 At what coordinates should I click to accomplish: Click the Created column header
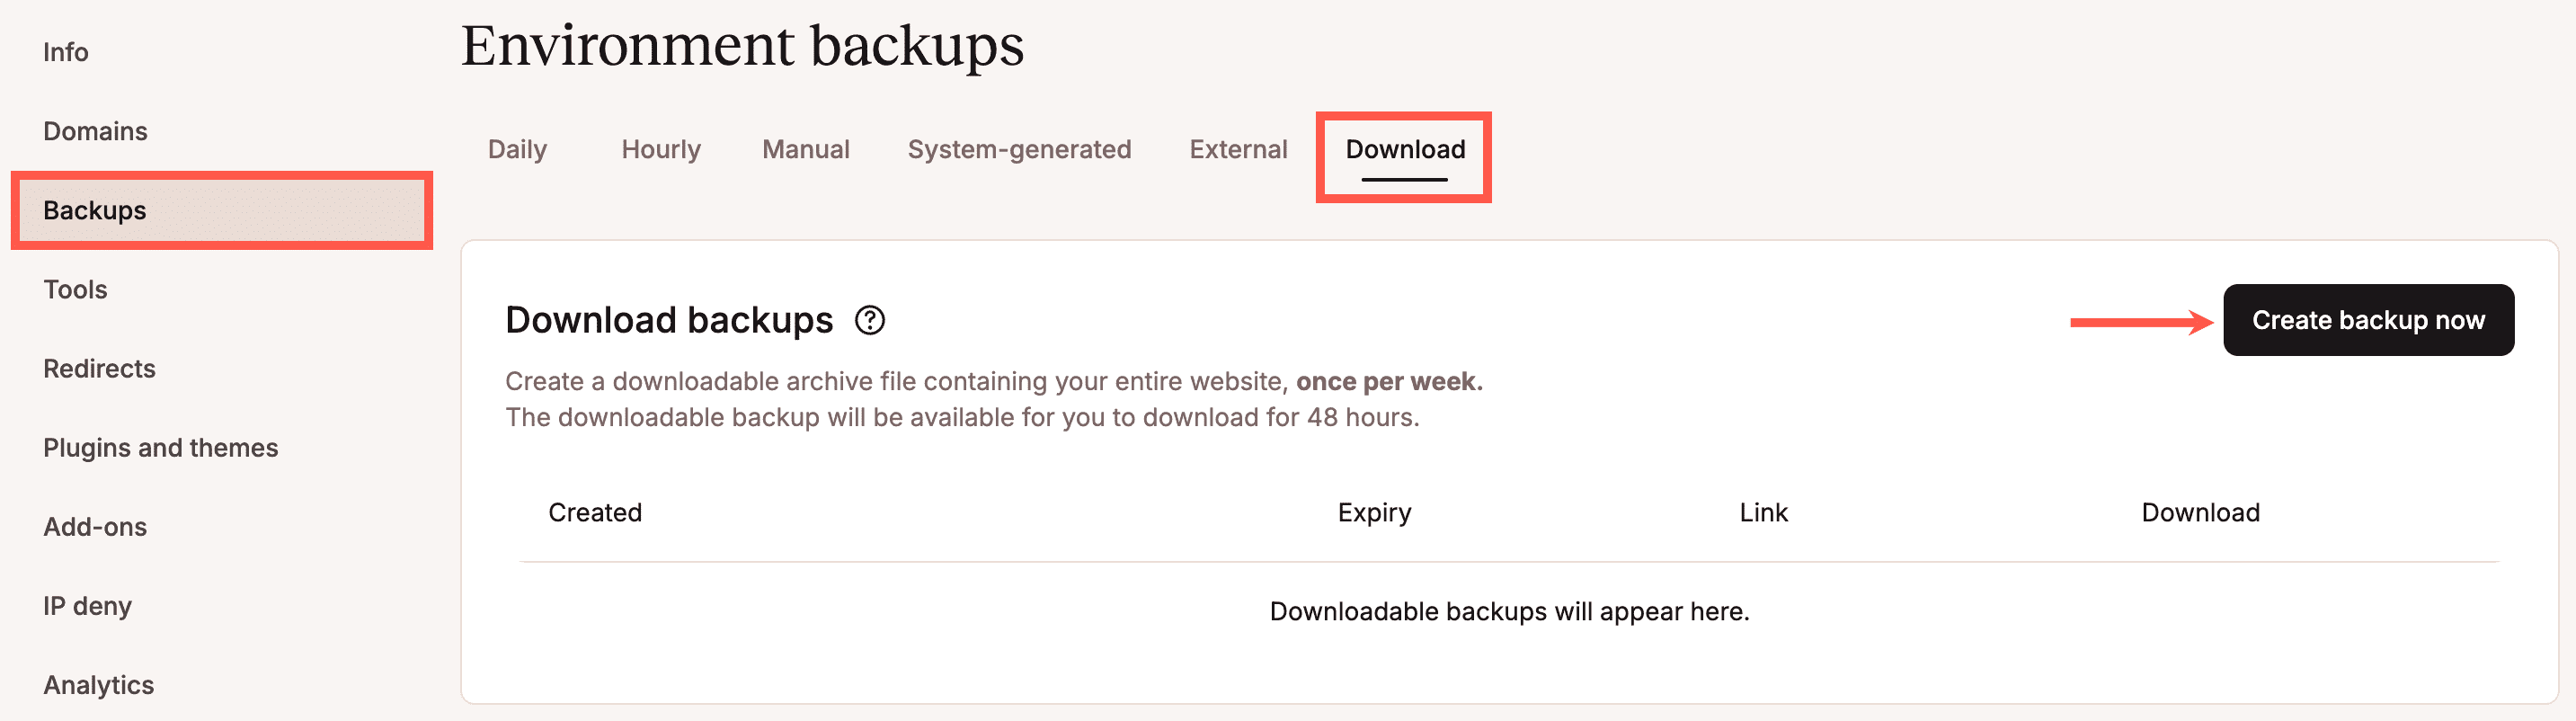tap(595, 512)
